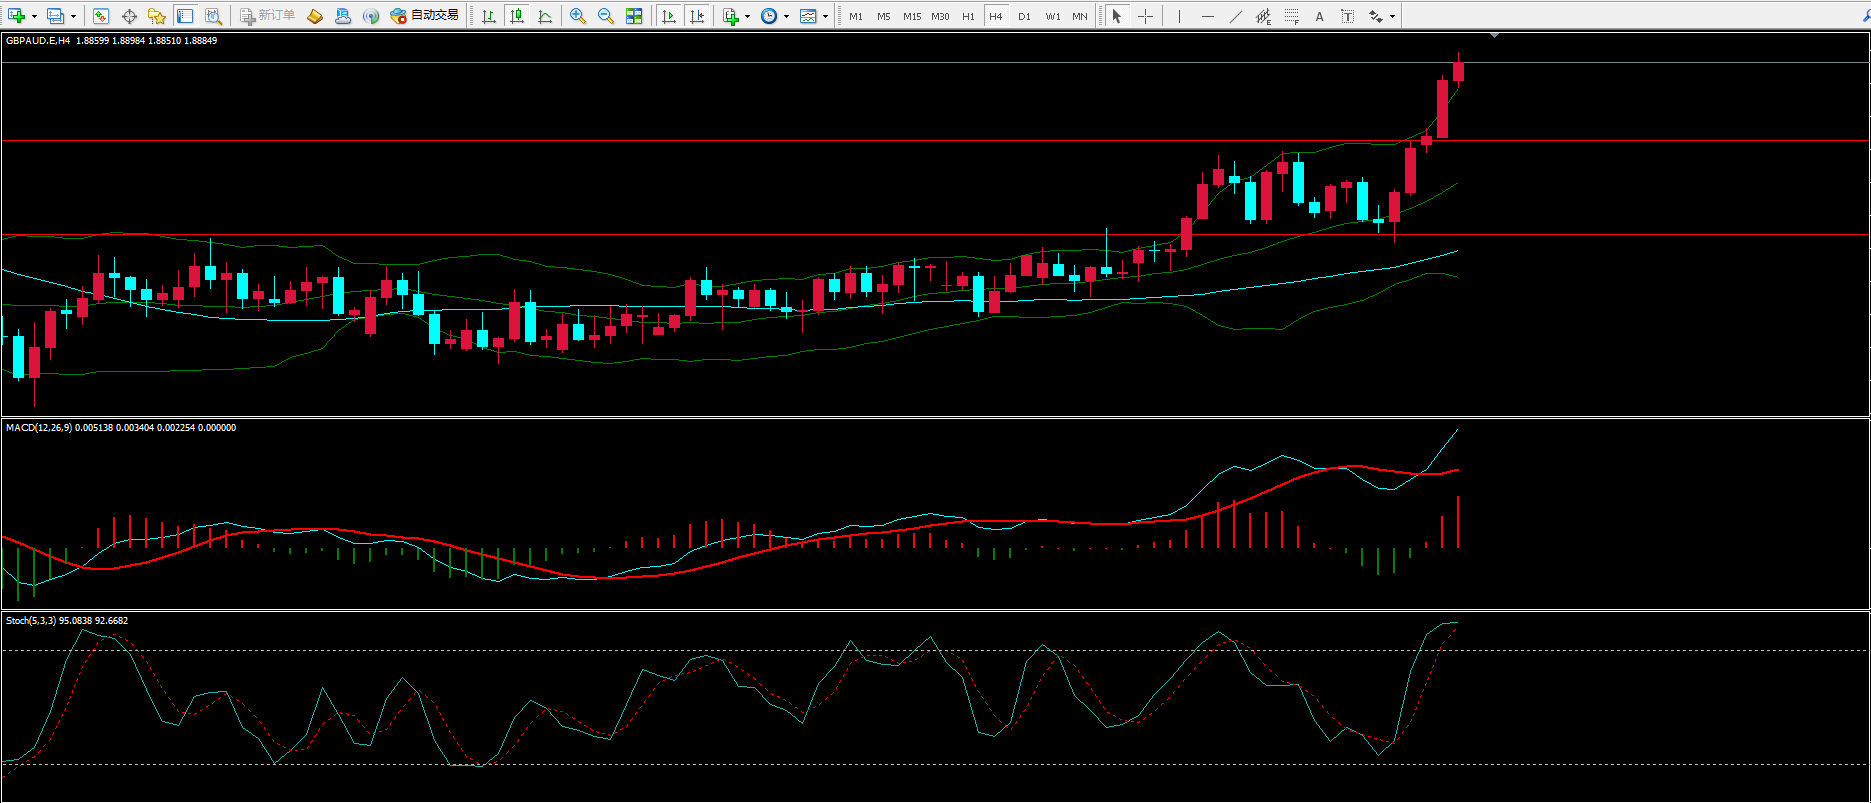Choose the horizontal line drawing tool
This screenshot has width=1871, height=803.
[1208, 16]
